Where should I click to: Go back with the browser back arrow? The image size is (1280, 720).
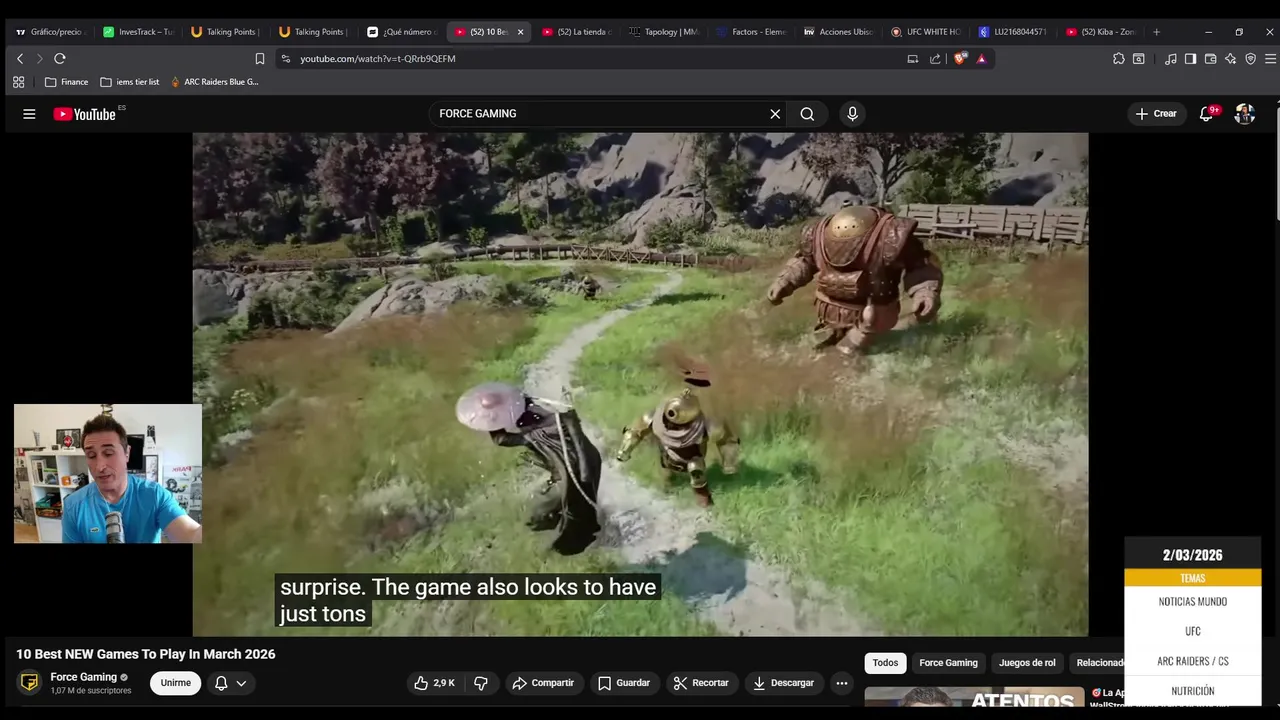point(19,59)
